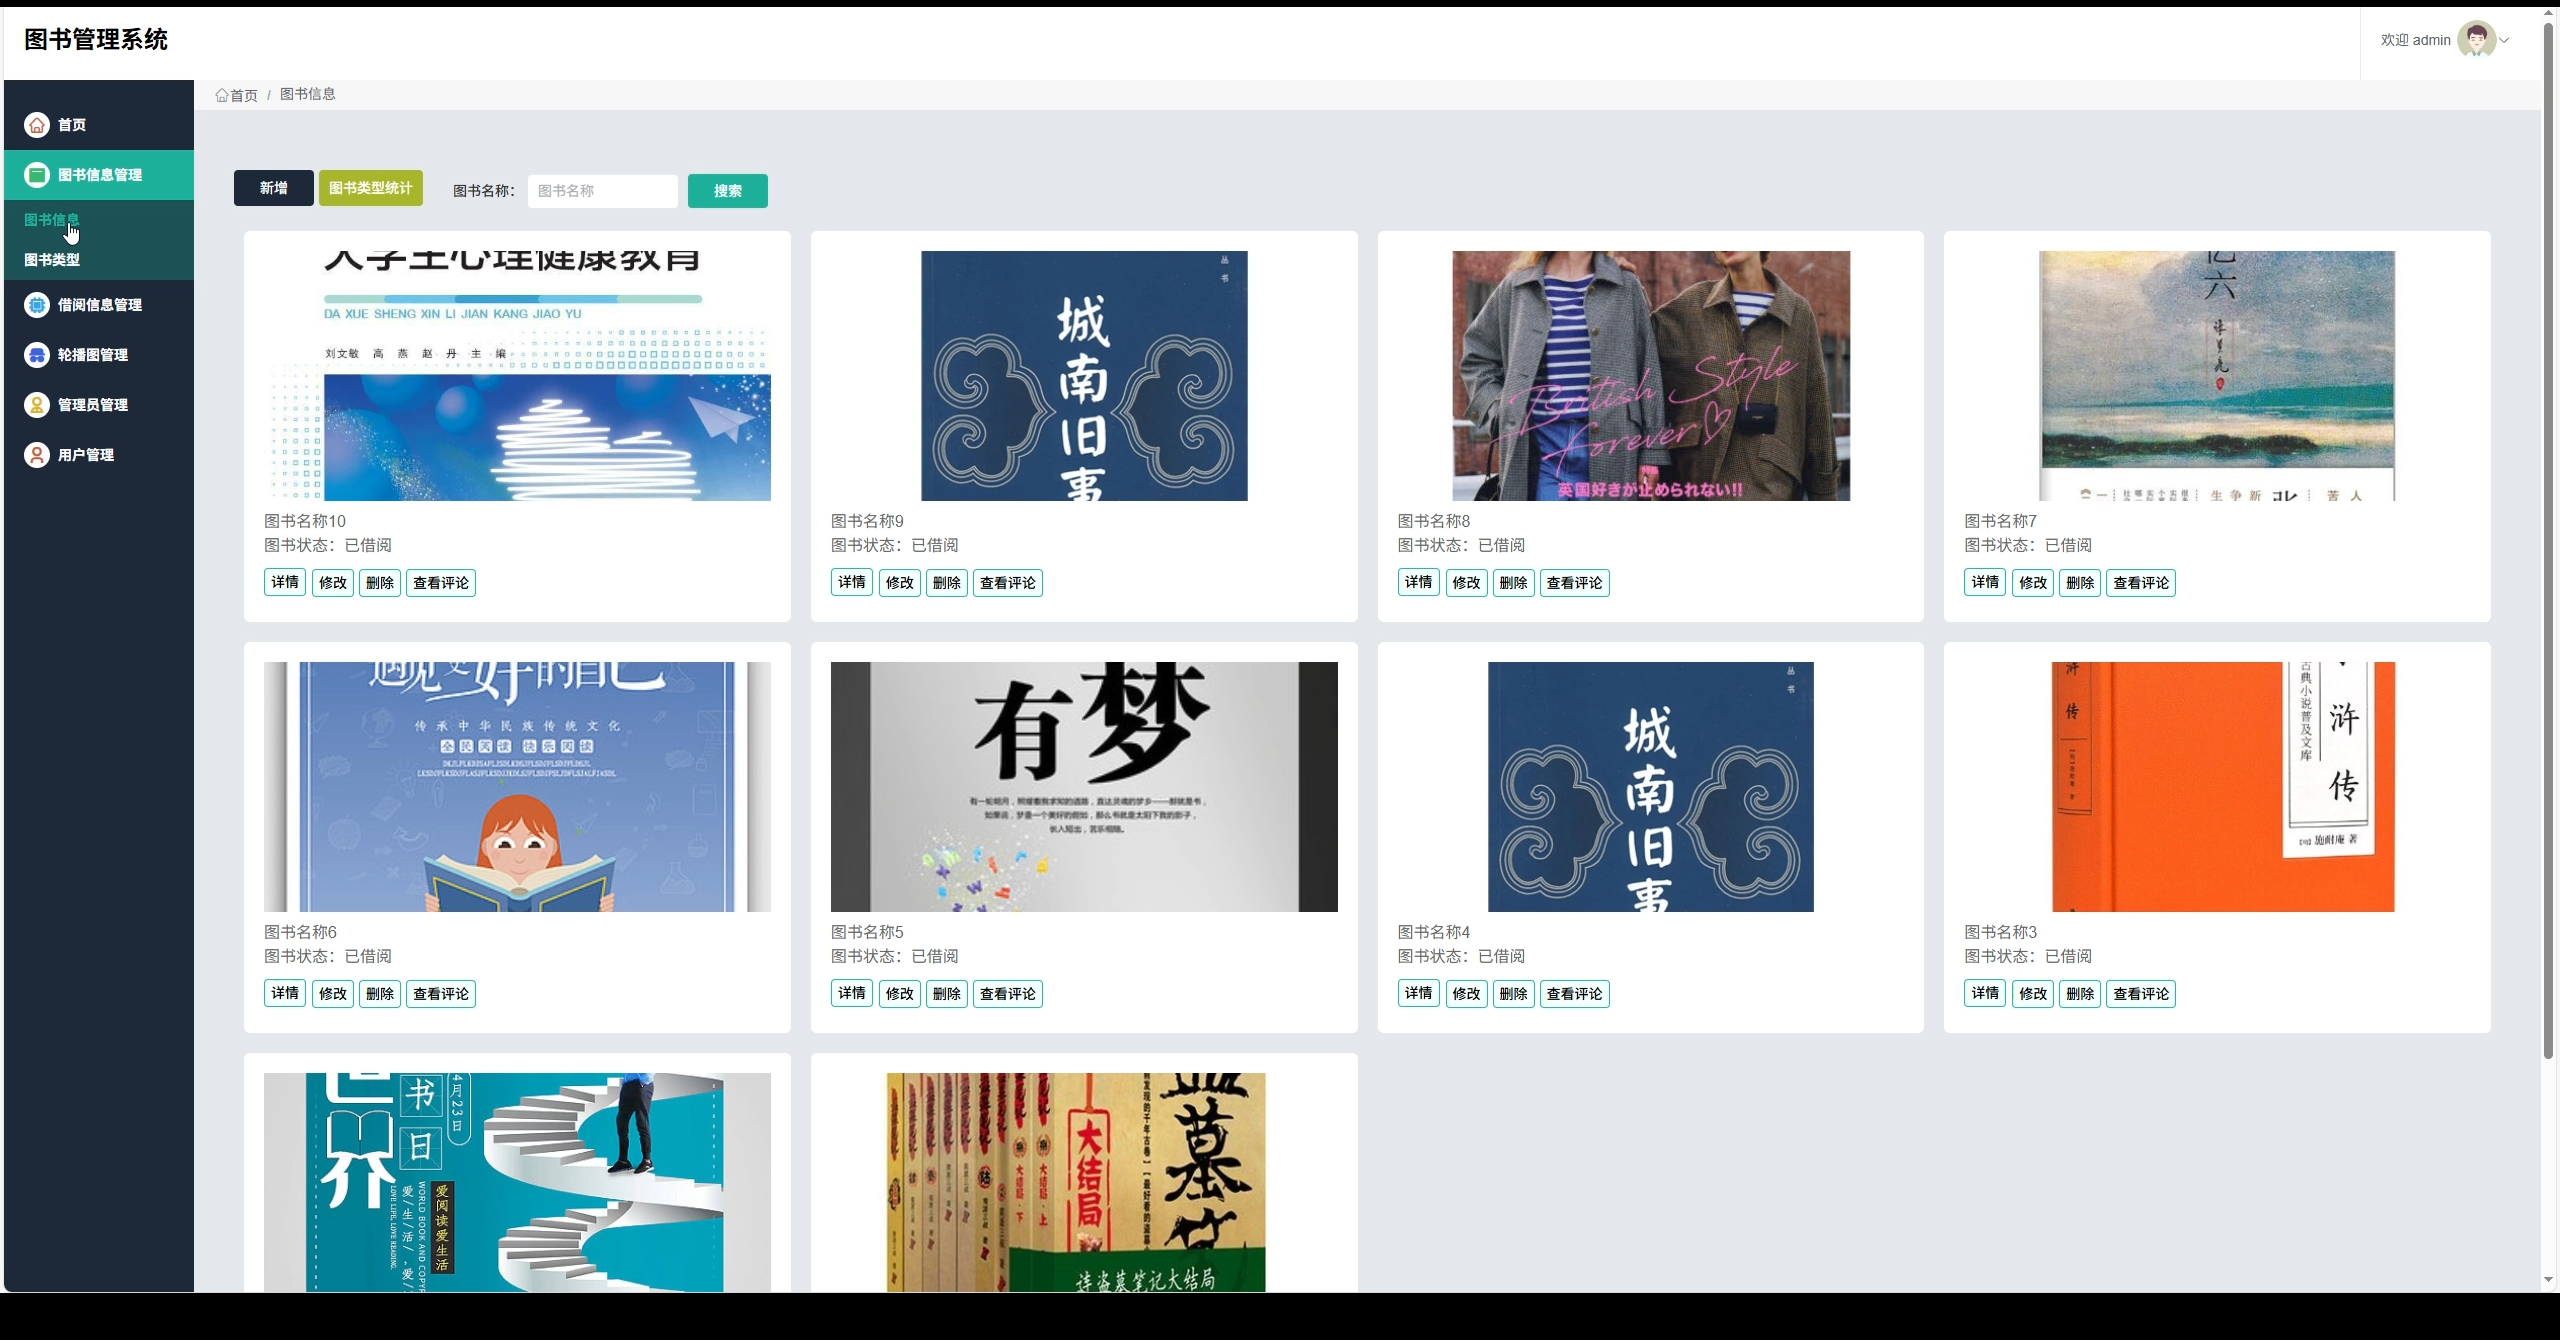Click the 图书名称10 cover image

(517, 376)
